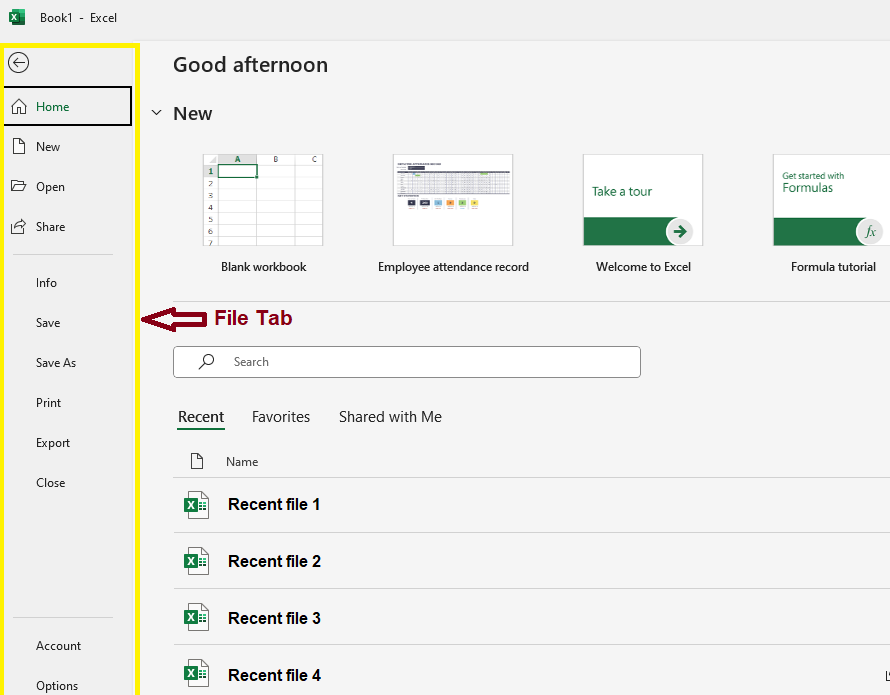Create a Blank workbook from thumbnail
The width and height of the screenshot is (890, 695).
263,200
